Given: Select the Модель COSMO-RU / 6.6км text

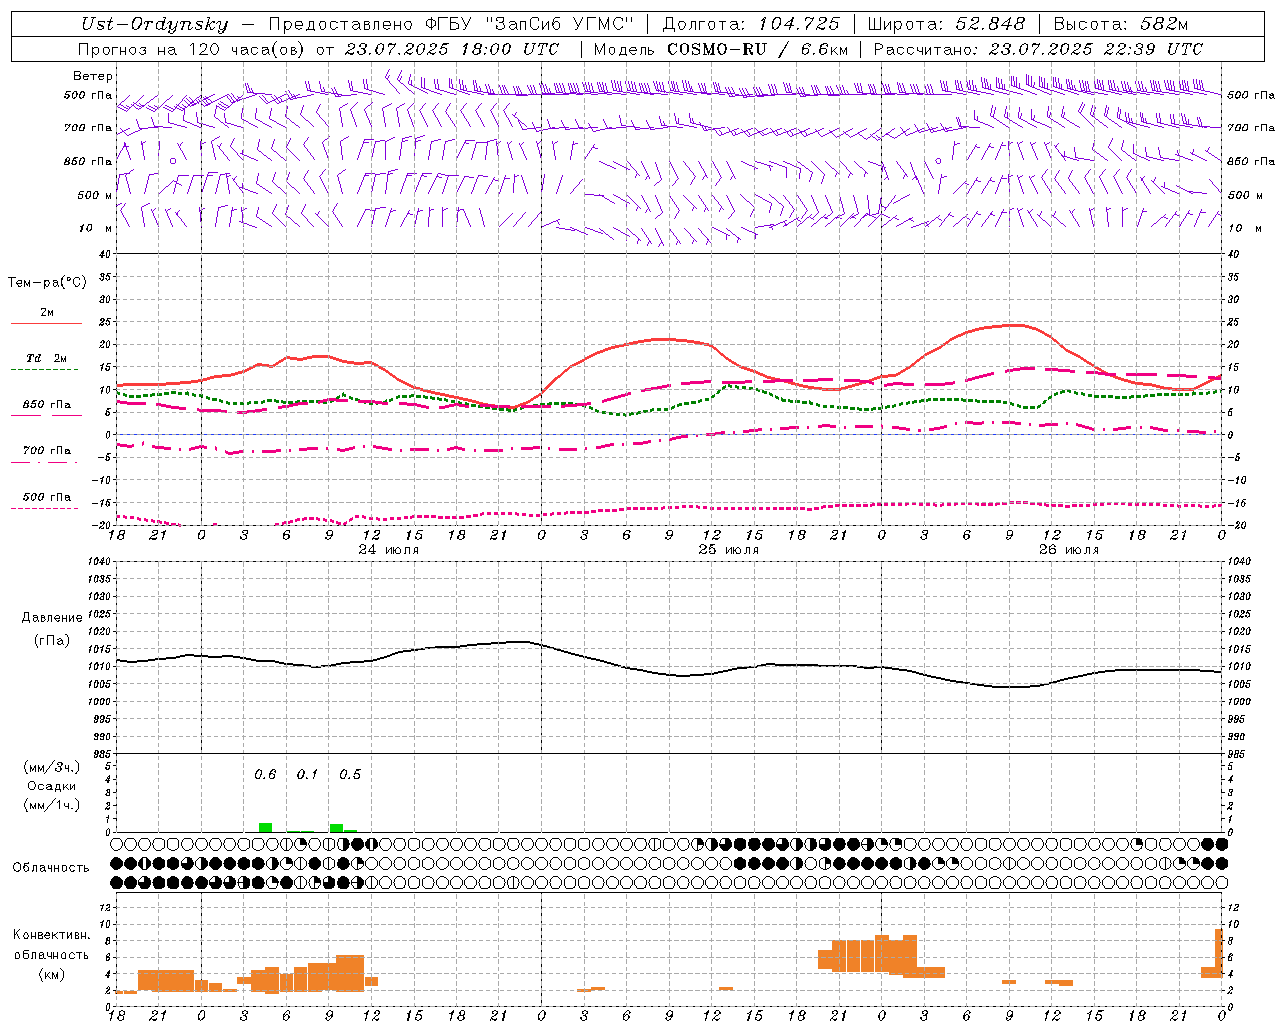Looking at the screenshot, I should 721,49.
